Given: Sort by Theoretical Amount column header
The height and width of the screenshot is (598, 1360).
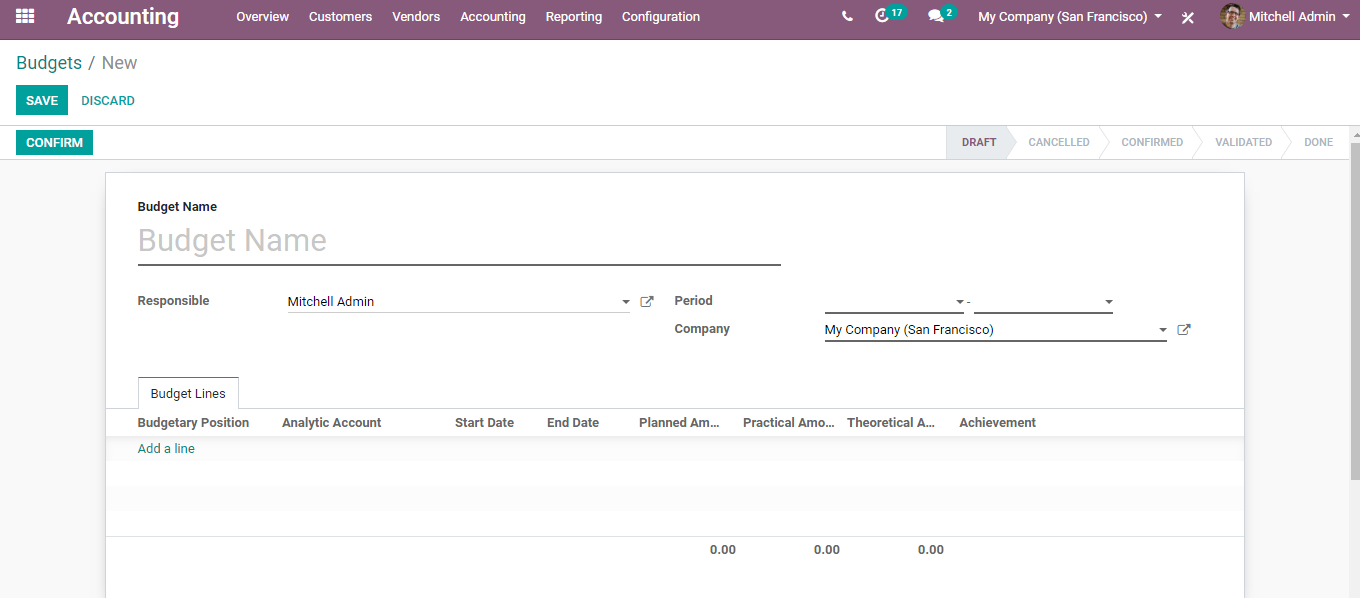Looking at the screenshot, I should point(891,423).
